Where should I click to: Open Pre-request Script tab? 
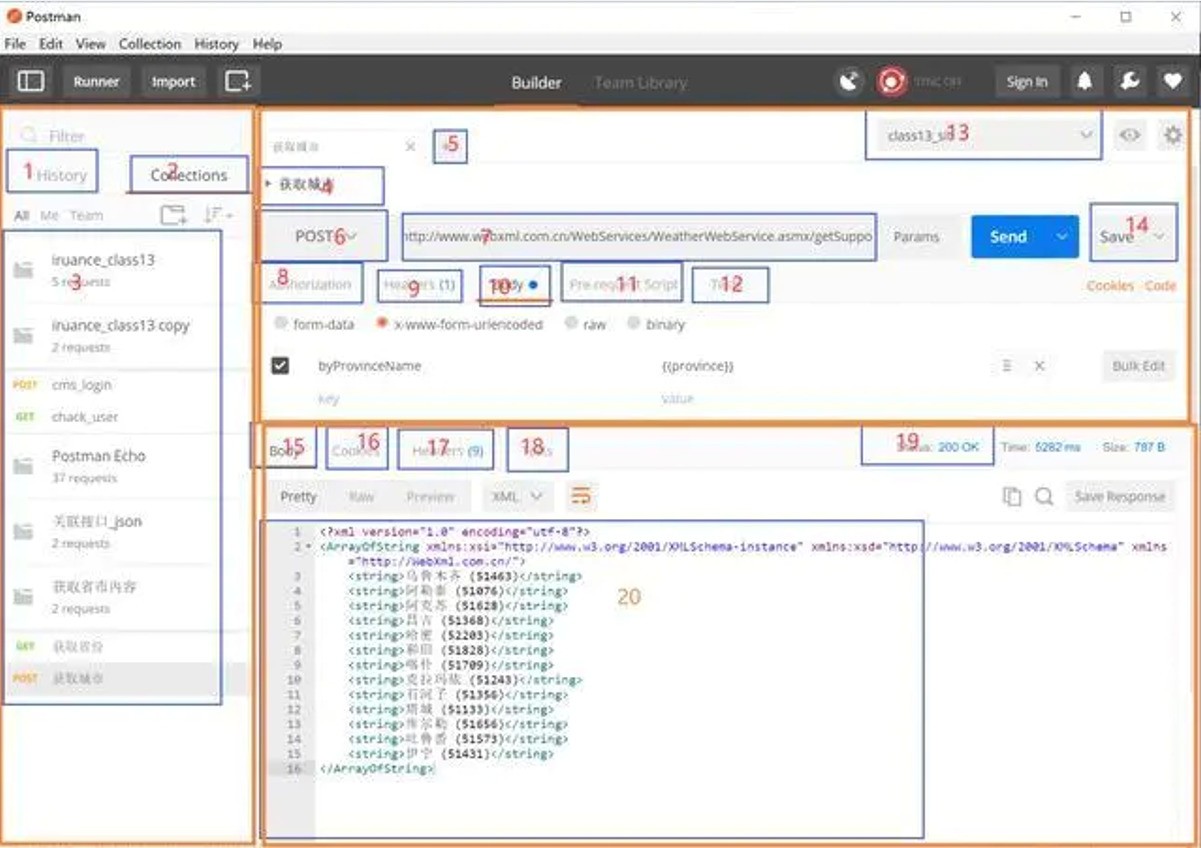pos(624,285)
